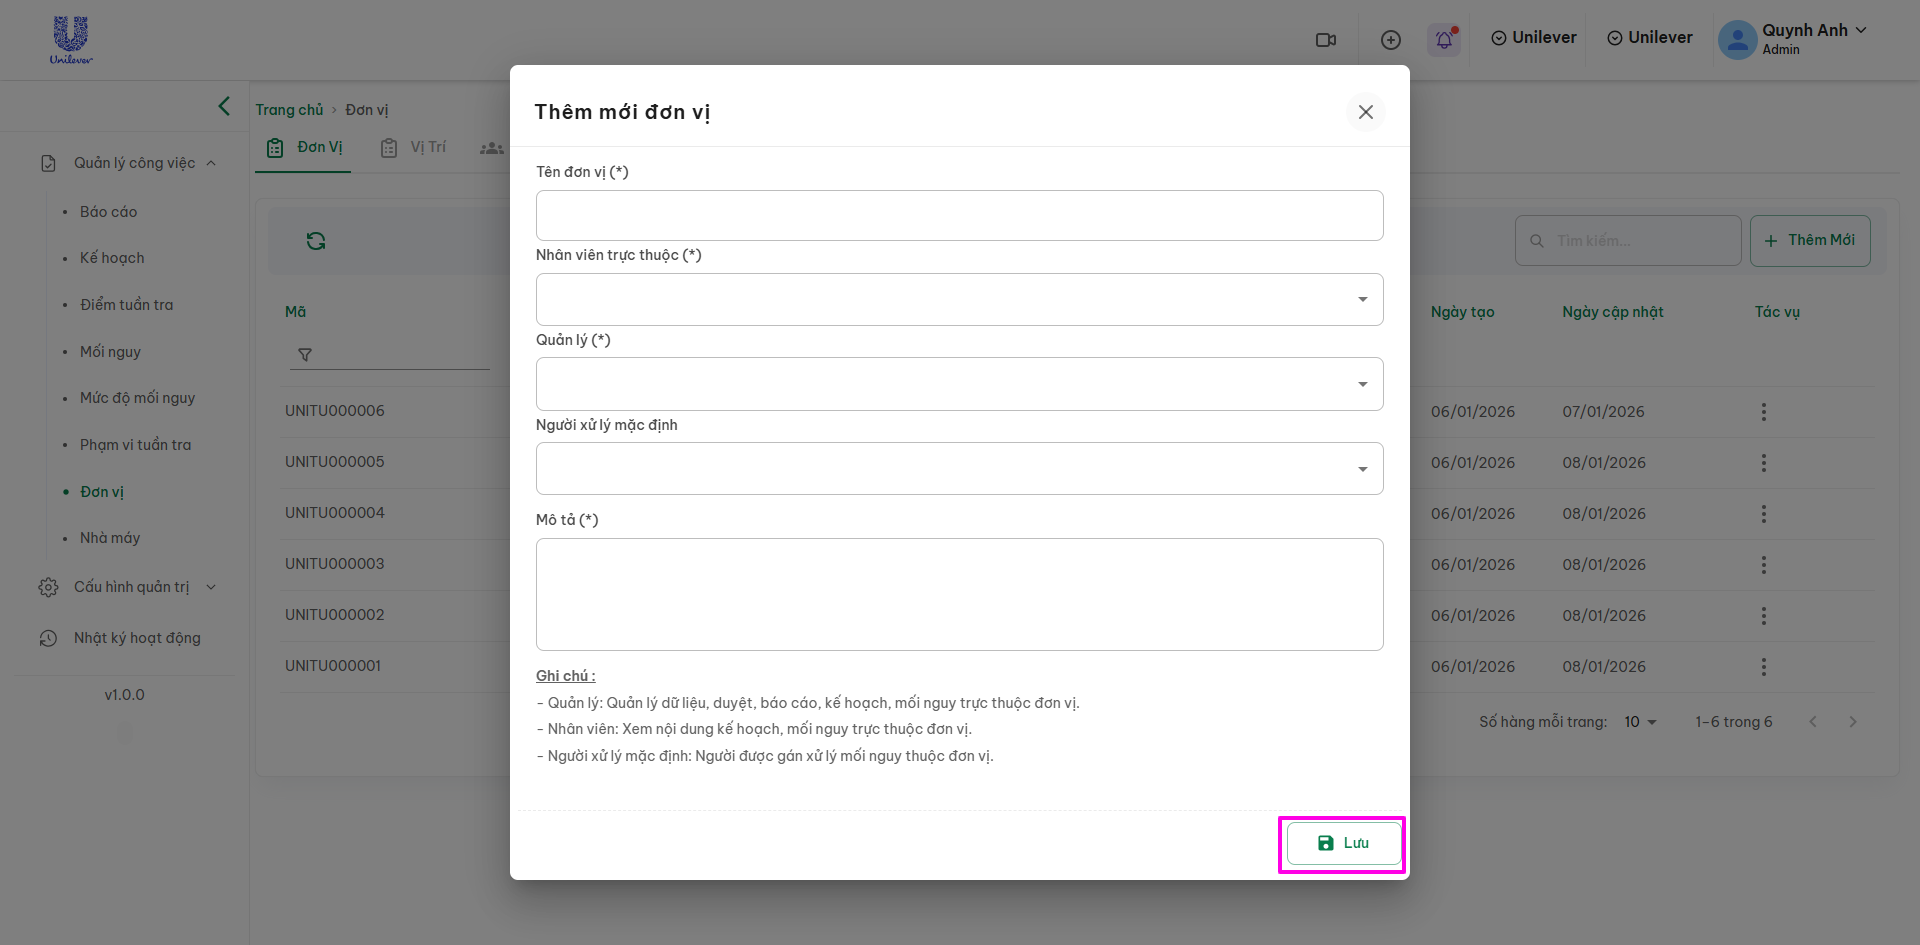The height and width of the screenshot is (945, 1920).
Task: Collapse the sidebar with the left arrow
Action: [224, 106]
